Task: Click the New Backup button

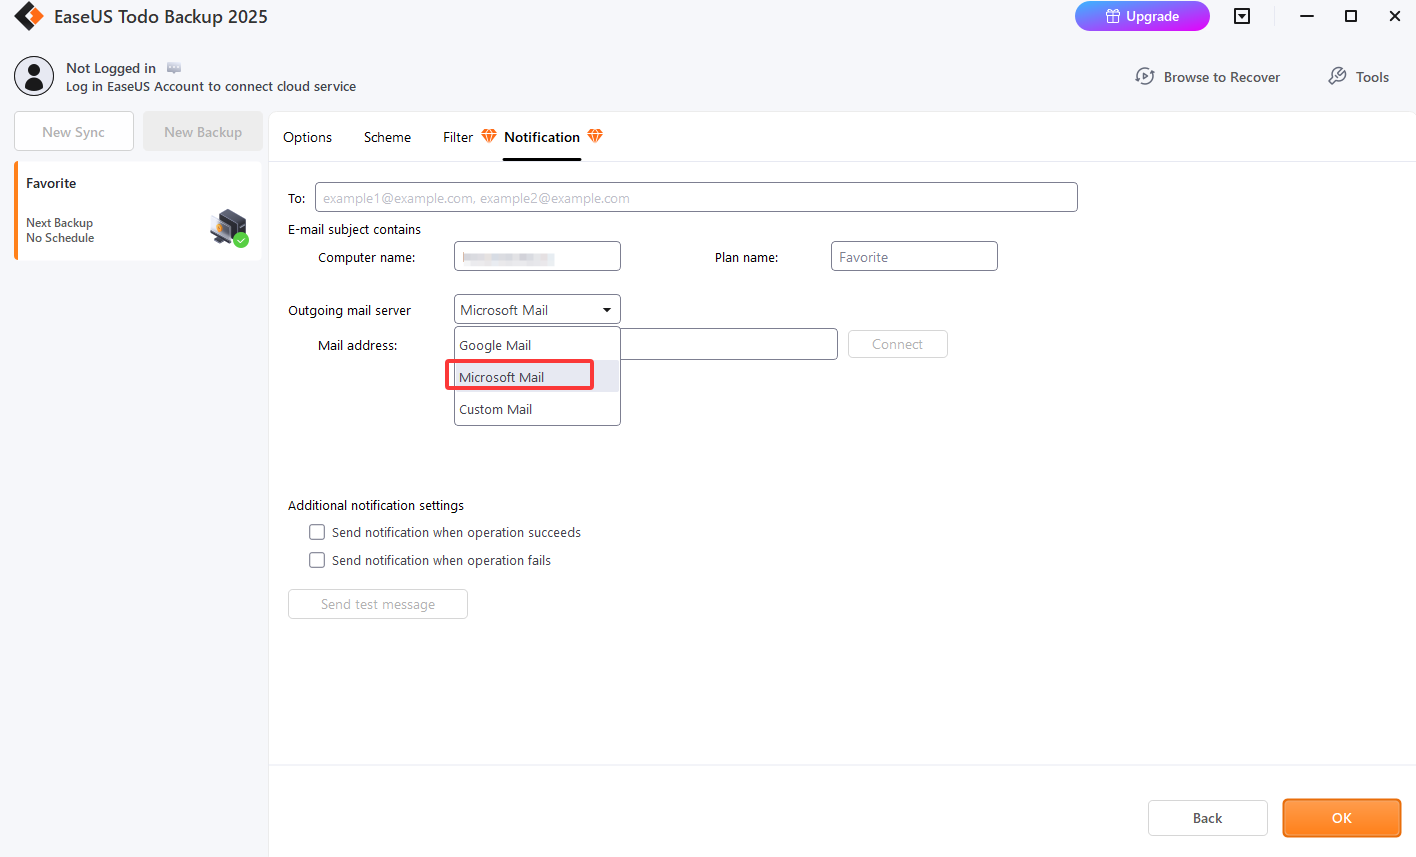Action: 203,131
